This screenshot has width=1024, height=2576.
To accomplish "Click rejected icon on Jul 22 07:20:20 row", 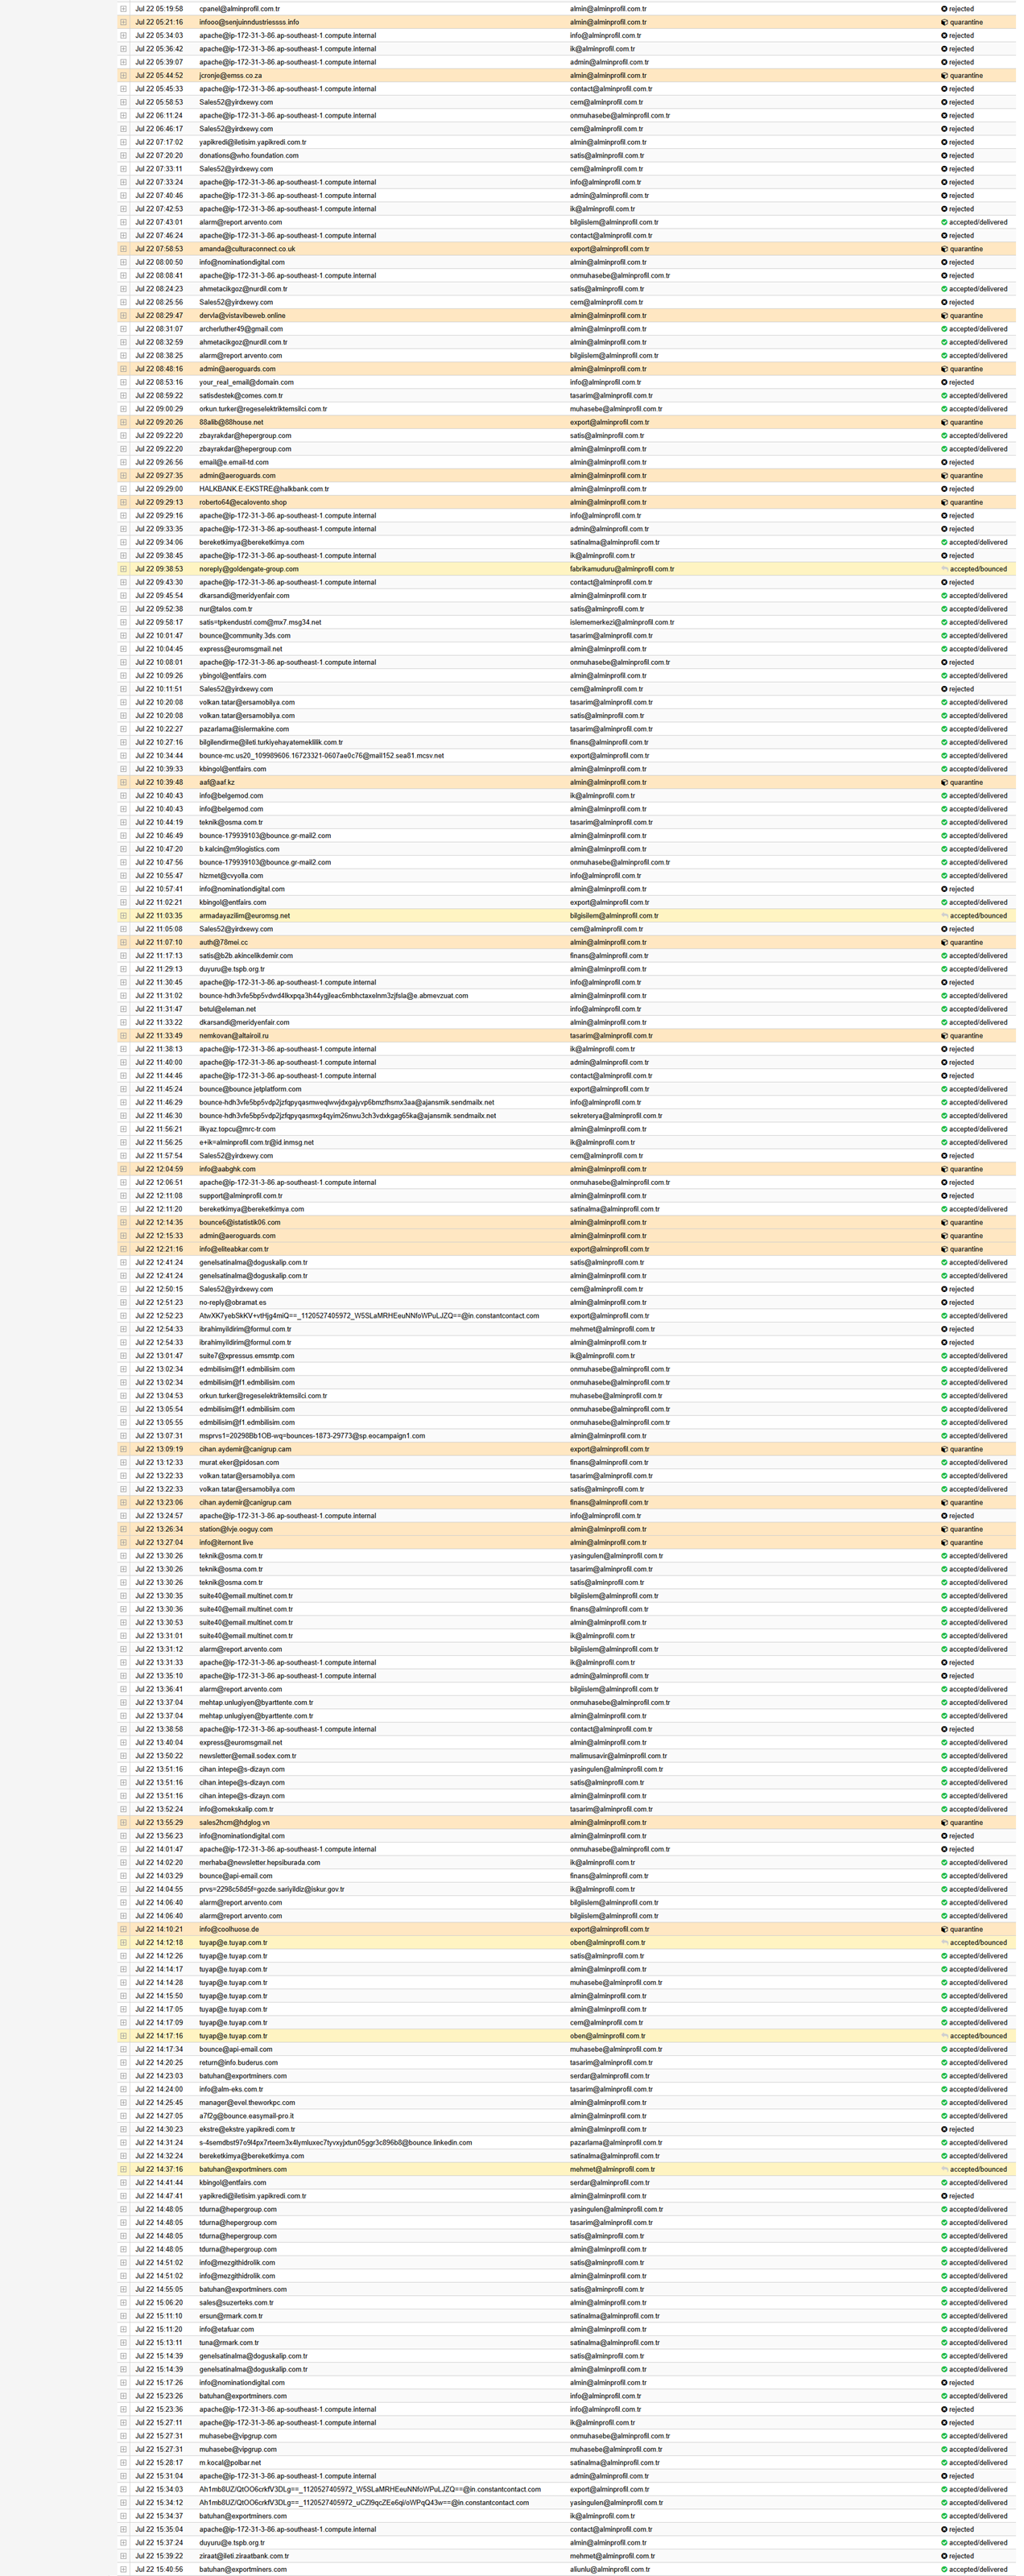I will coord(944,156).
